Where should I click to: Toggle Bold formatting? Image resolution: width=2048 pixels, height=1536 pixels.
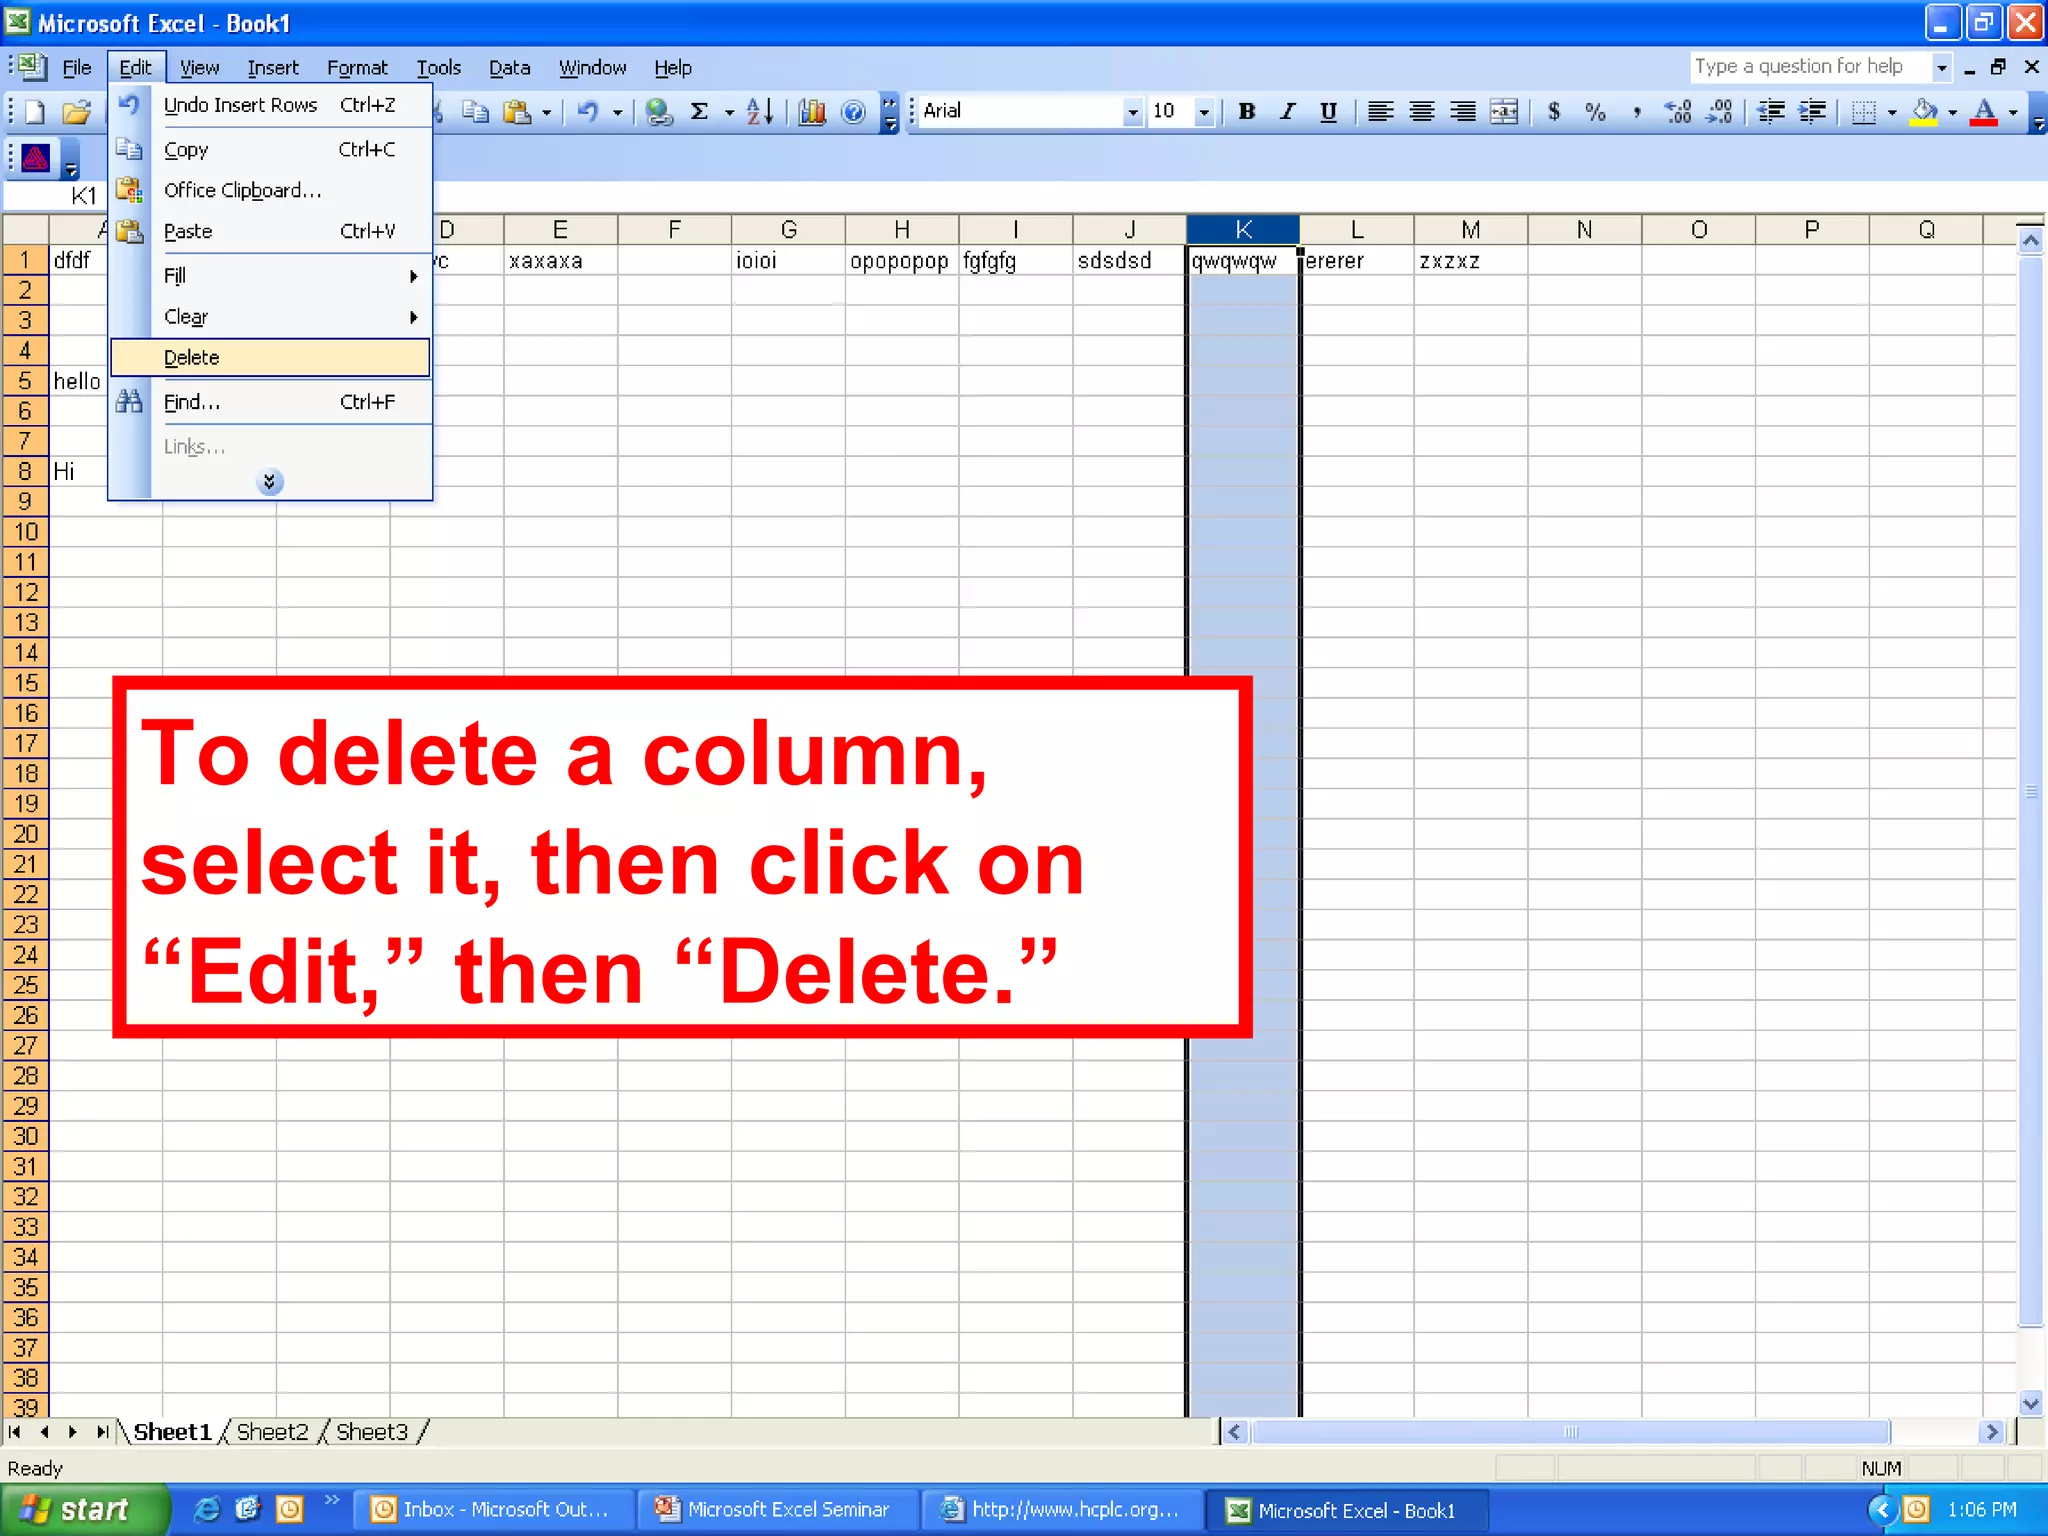tap(1246, 112)
